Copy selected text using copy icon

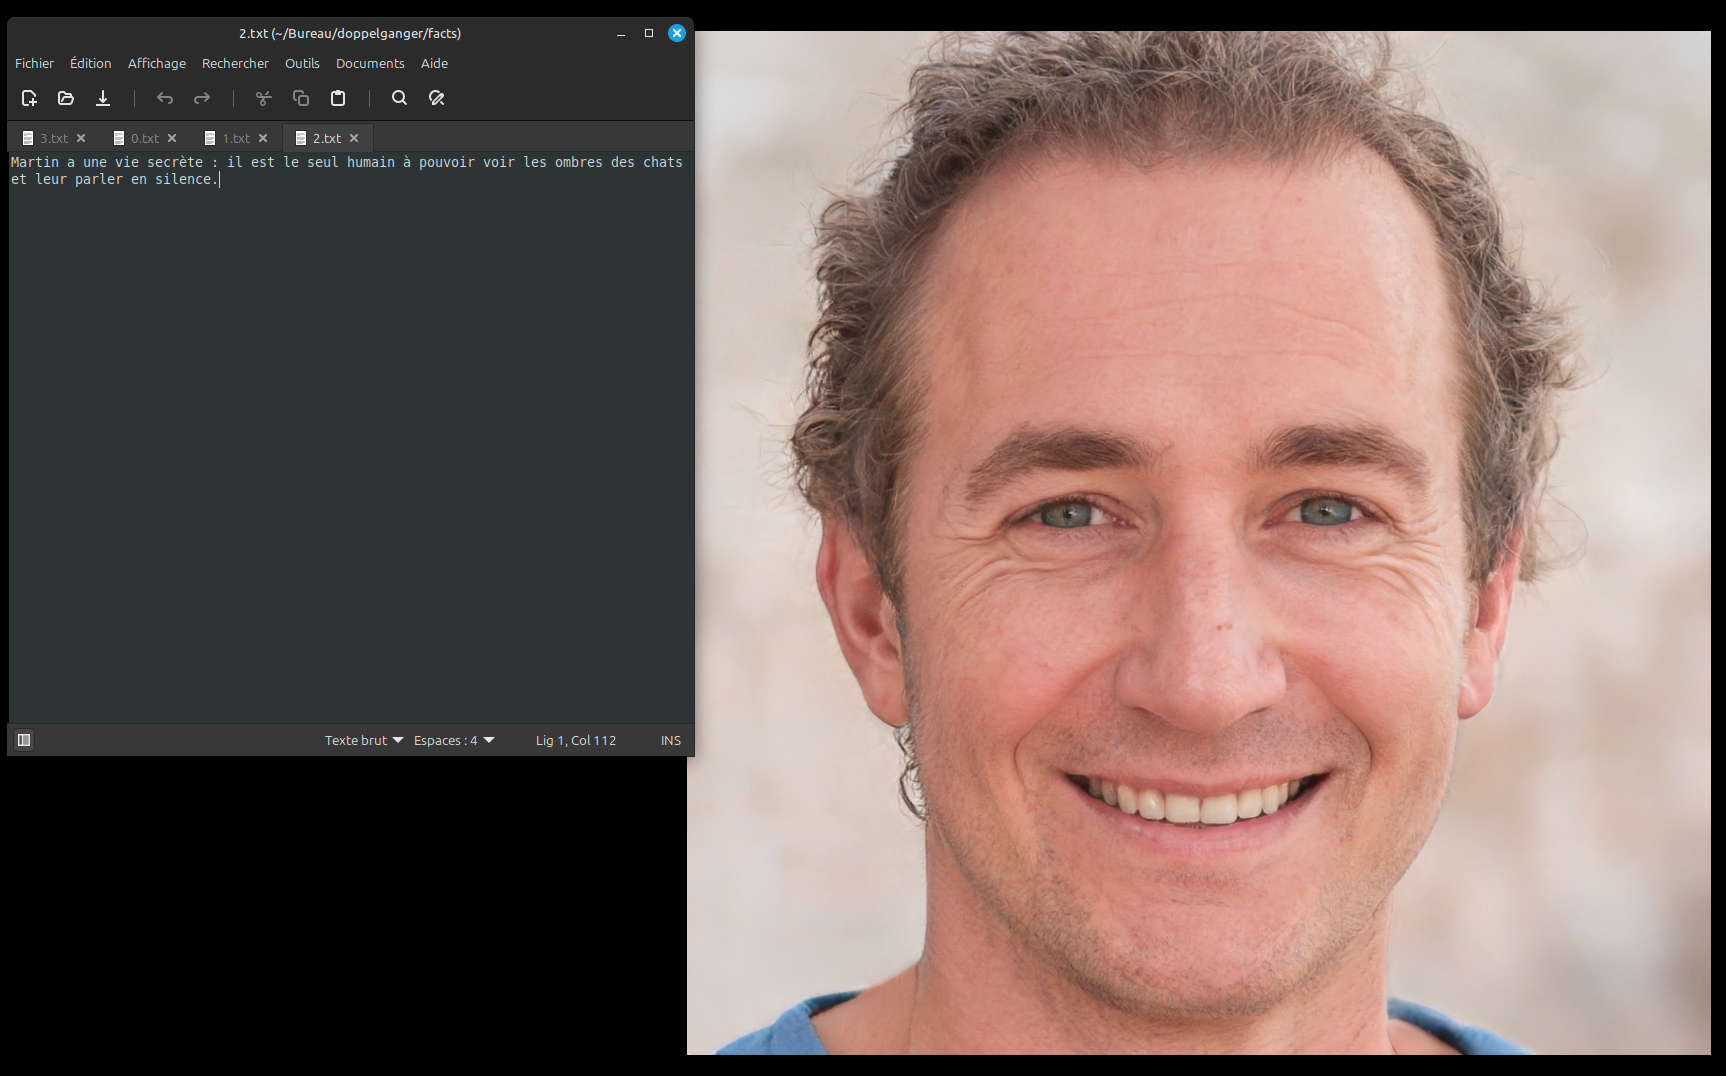point(301,98)
